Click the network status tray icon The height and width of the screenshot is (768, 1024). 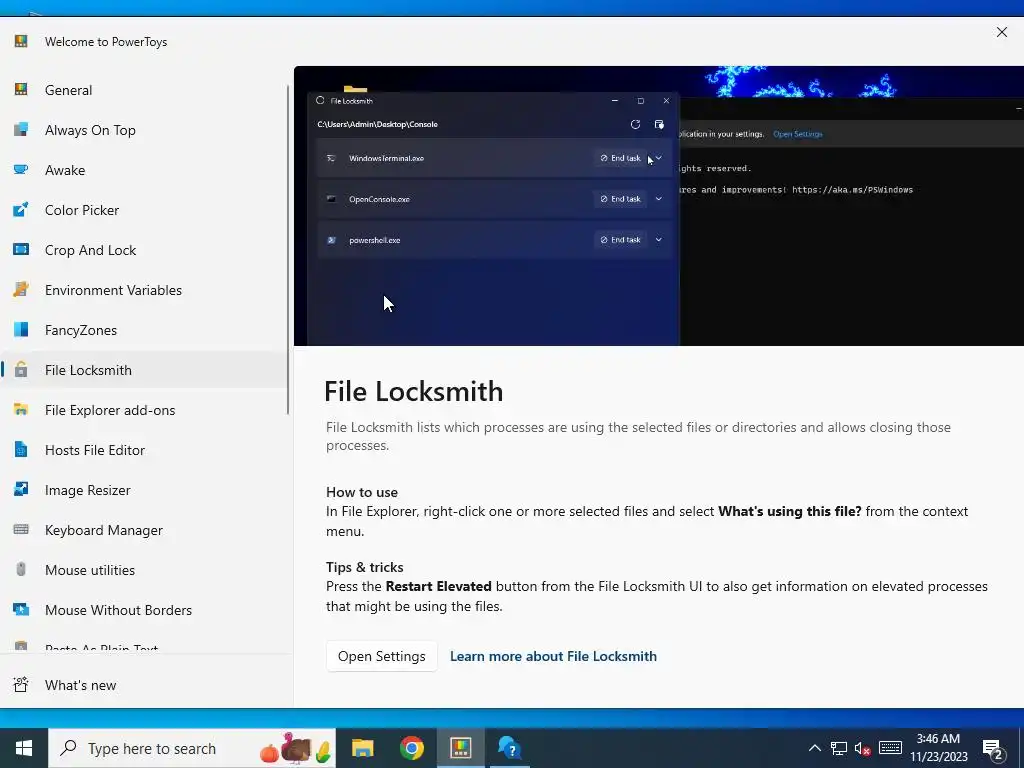pos(839,748)
